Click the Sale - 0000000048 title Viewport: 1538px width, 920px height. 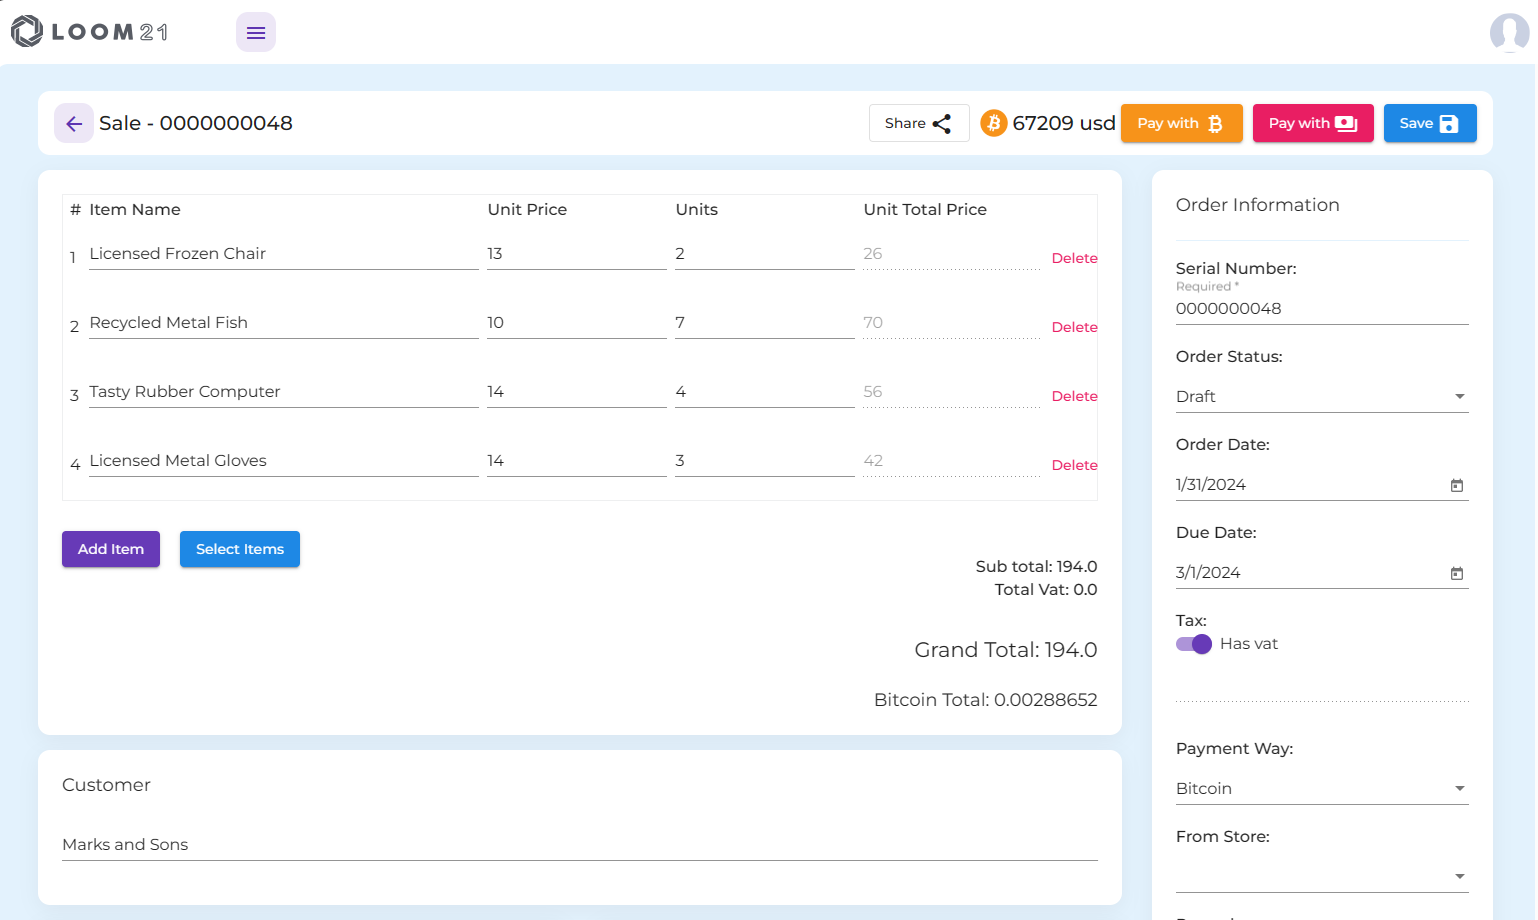click(x=196, y=123)
